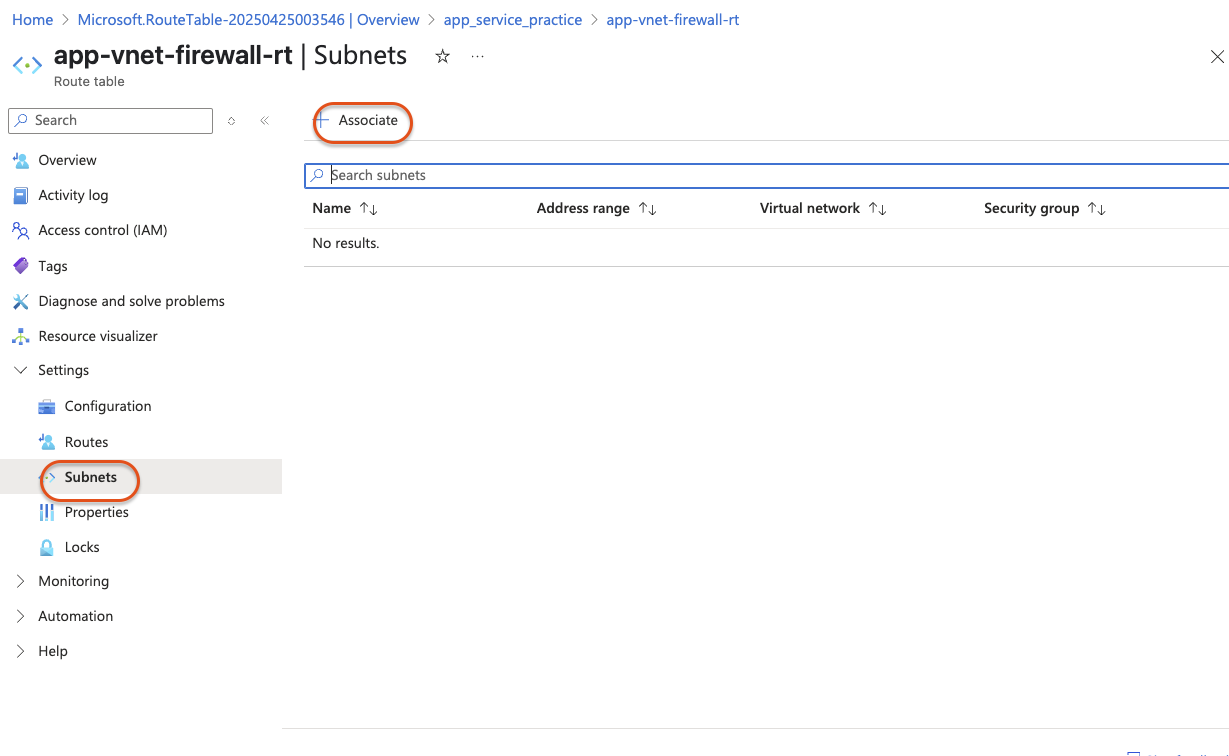Screen dimensions: 1229x756
Task: Click the Associate button
Action: (358, 120)
